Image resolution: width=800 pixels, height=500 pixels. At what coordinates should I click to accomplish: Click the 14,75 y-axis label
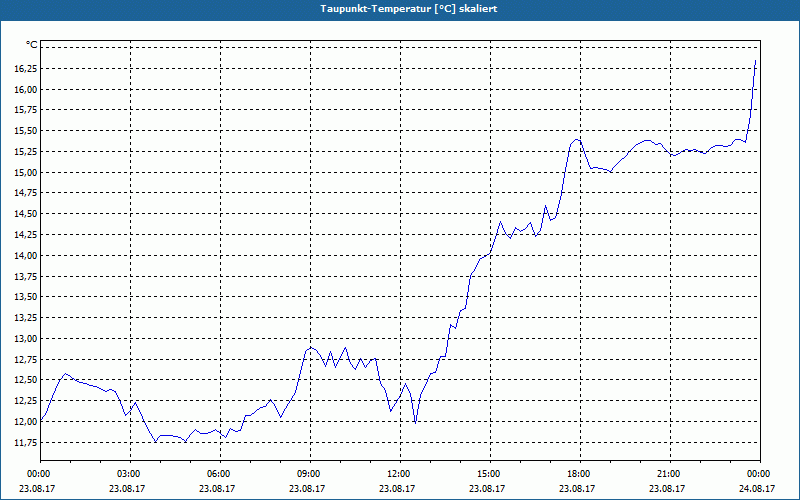26,193
